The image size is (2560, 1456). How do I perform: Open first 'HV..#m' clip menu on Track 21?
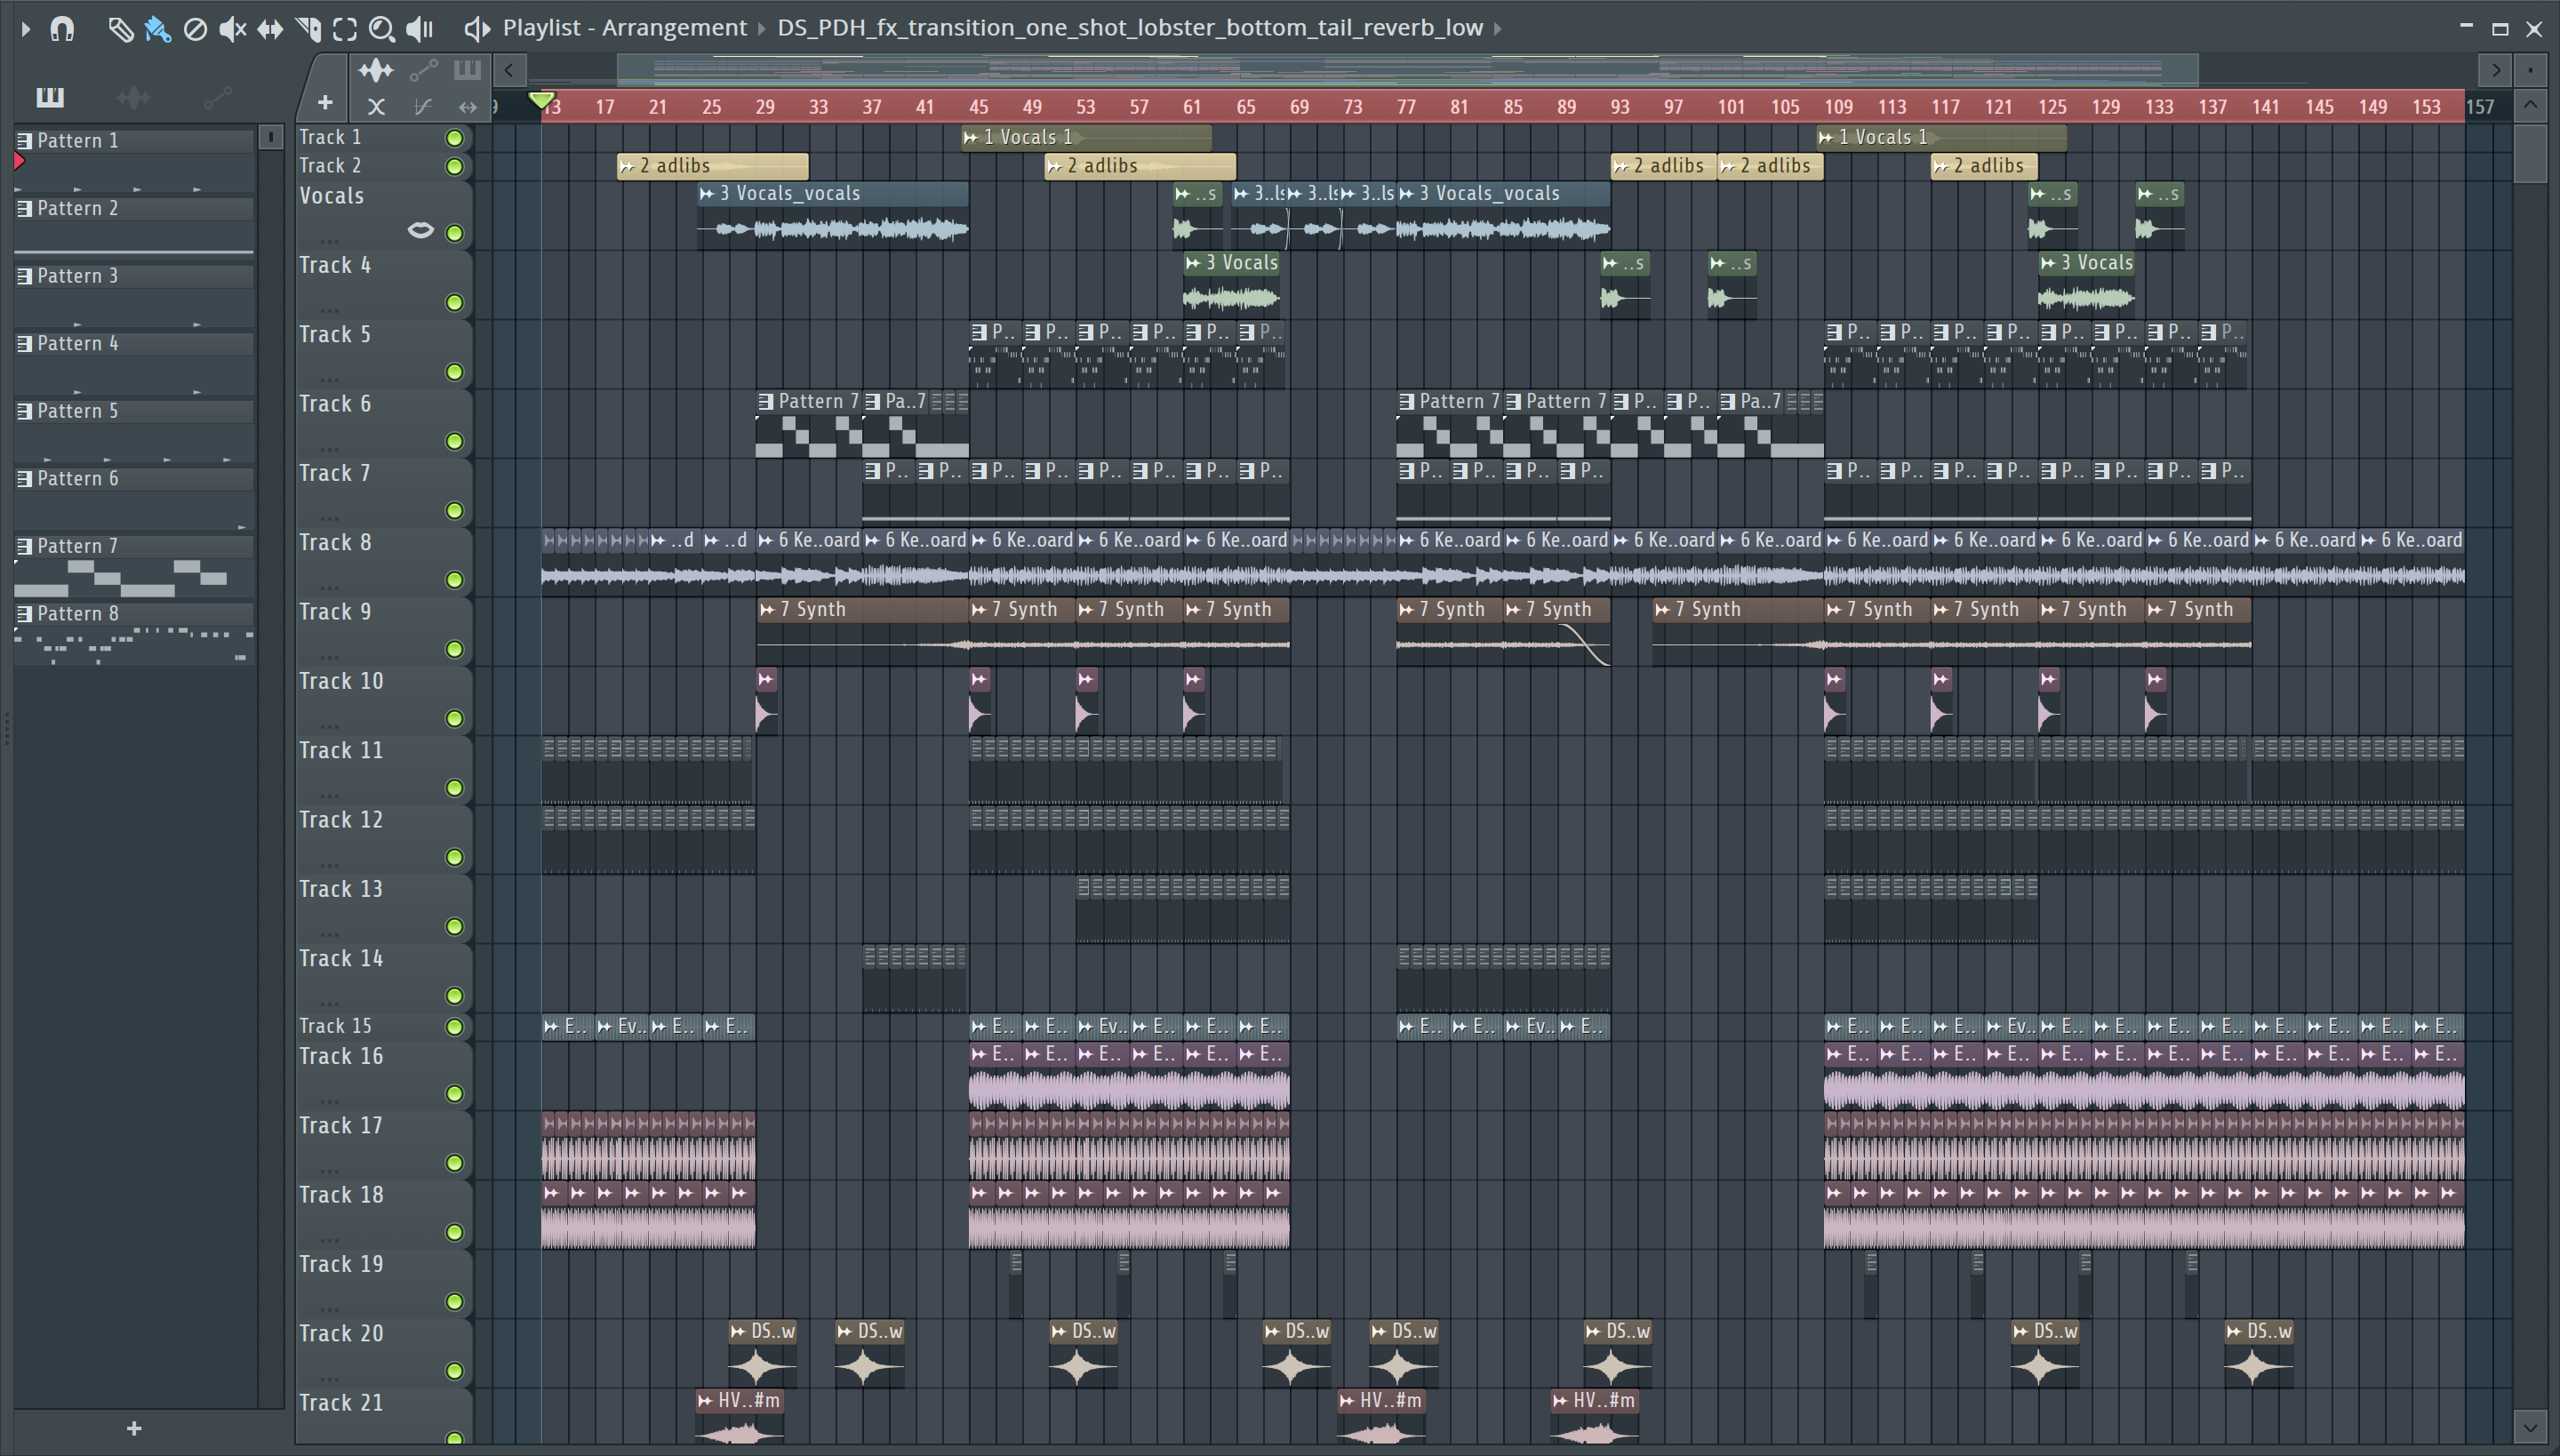click(706, 1401)
